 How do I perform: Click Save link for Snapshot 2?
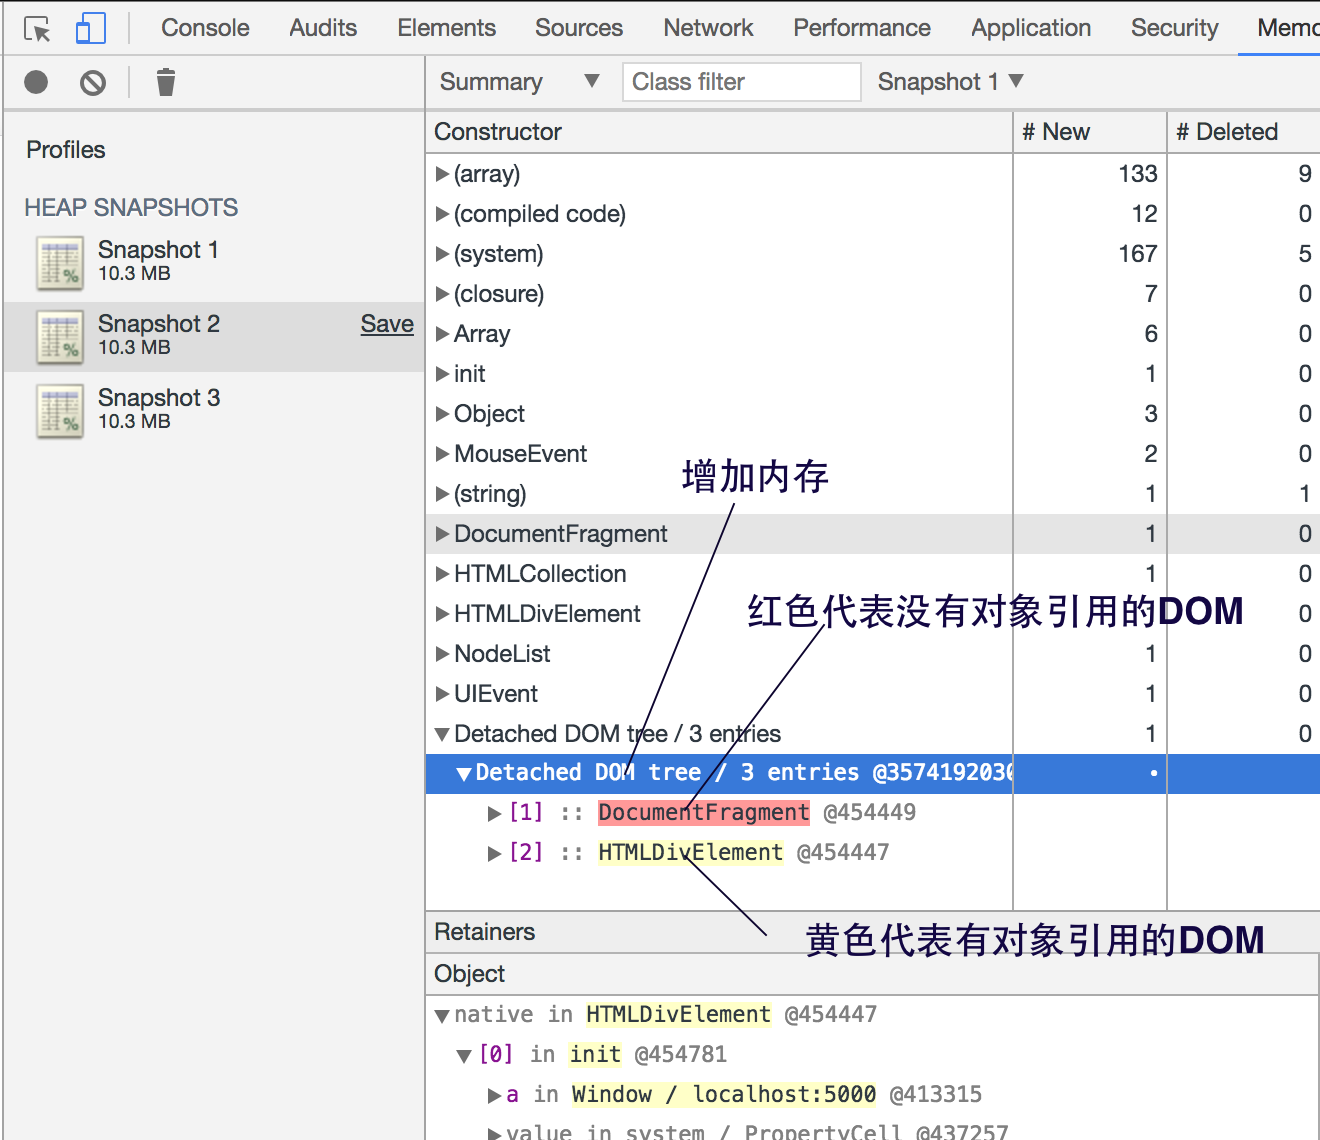(x=387, y=324)
